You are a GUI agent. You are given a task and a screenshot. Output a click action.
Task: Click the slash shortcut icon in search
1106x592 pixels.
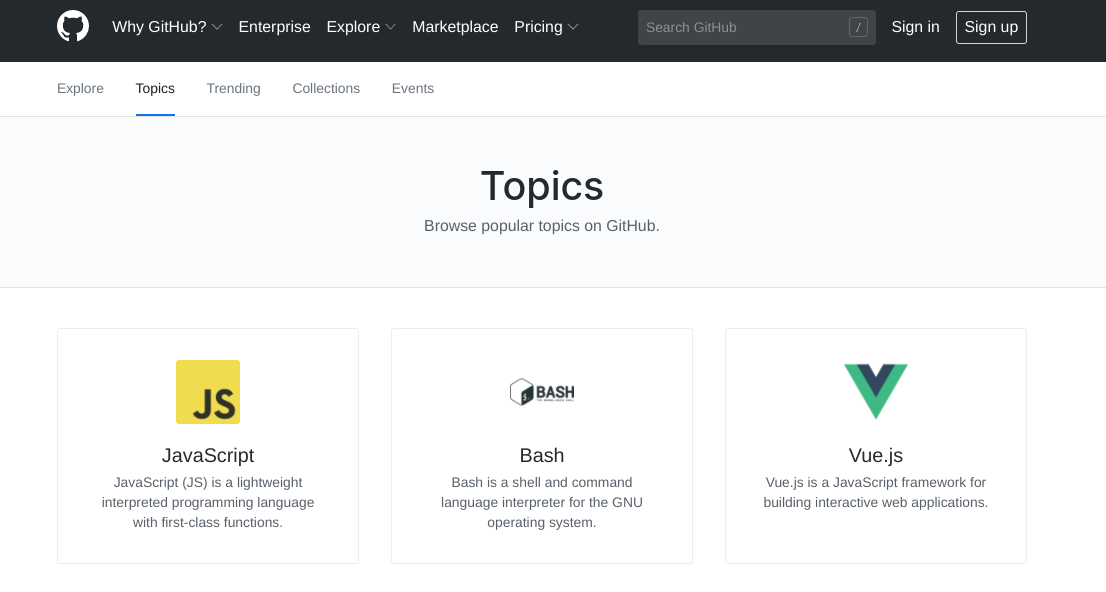point(858,28)
